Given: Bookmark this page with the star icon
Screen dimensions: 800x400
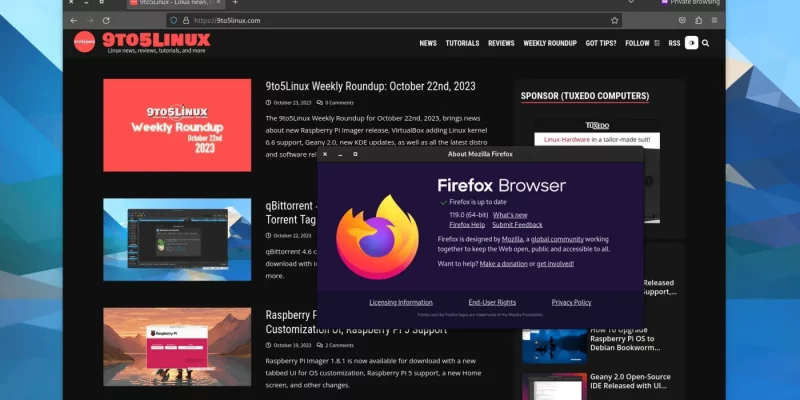Looking at the screenshot, I should (614, 20).
